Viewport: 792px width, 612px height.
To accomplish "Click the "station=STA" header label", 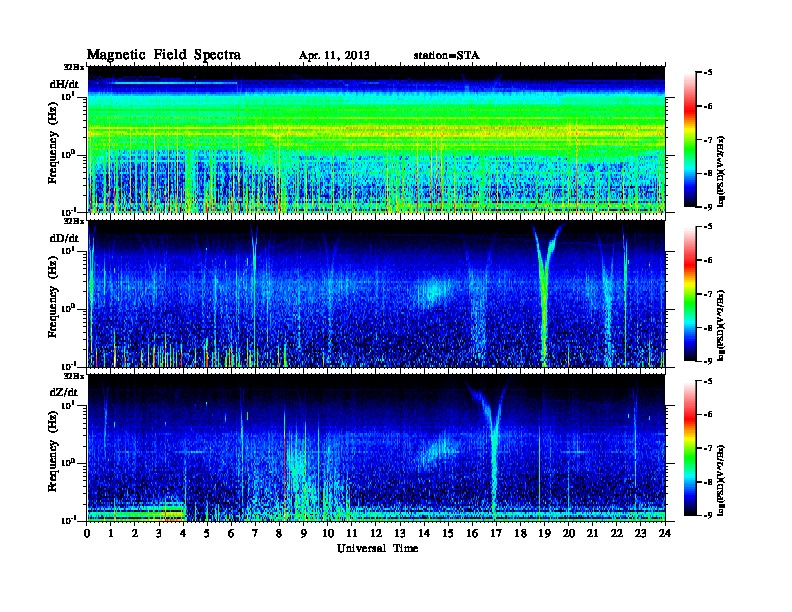I will (x=447, y=56).
